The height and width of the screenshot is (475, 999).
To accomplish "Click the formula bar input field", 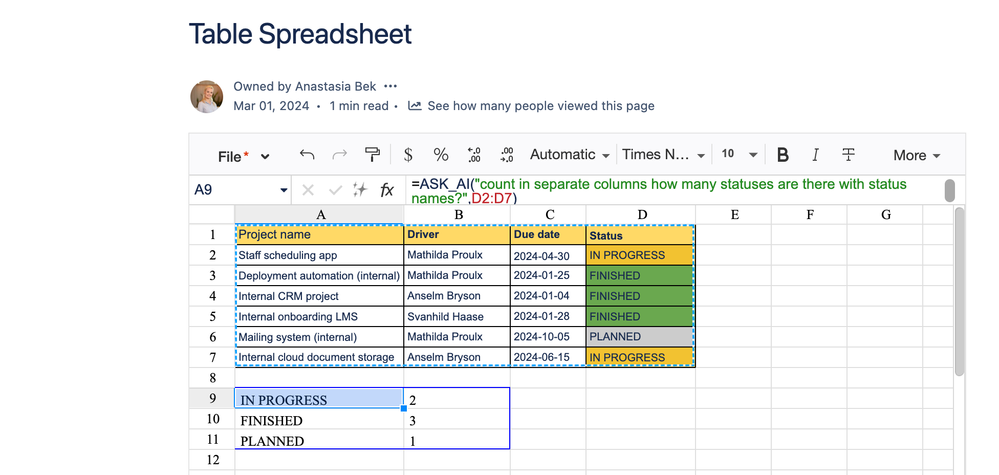I will point(673,190).
